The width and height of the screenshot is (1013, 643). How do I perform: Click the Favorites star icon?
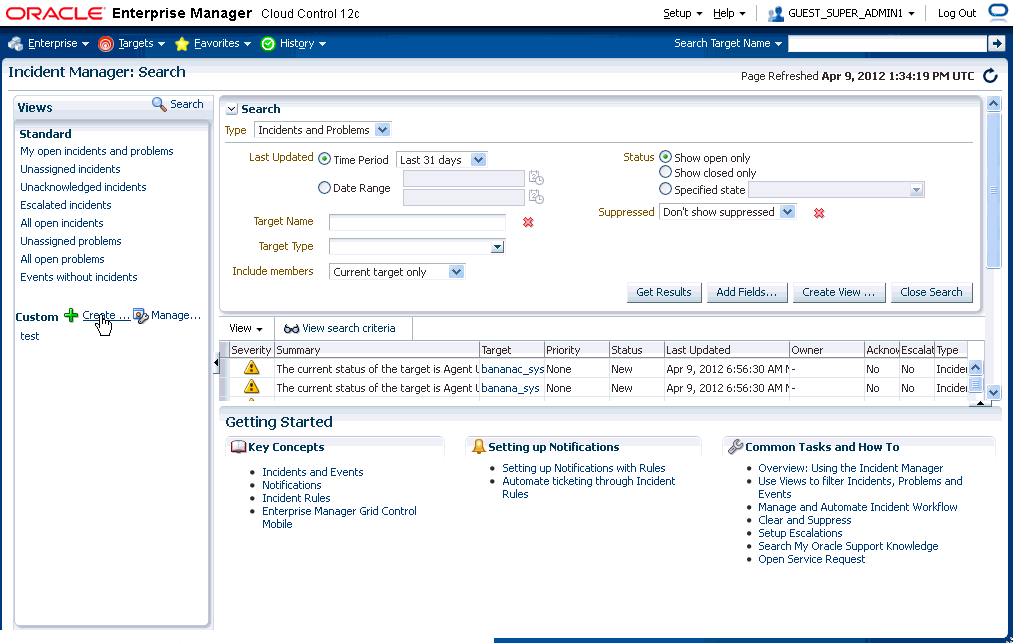182,43
